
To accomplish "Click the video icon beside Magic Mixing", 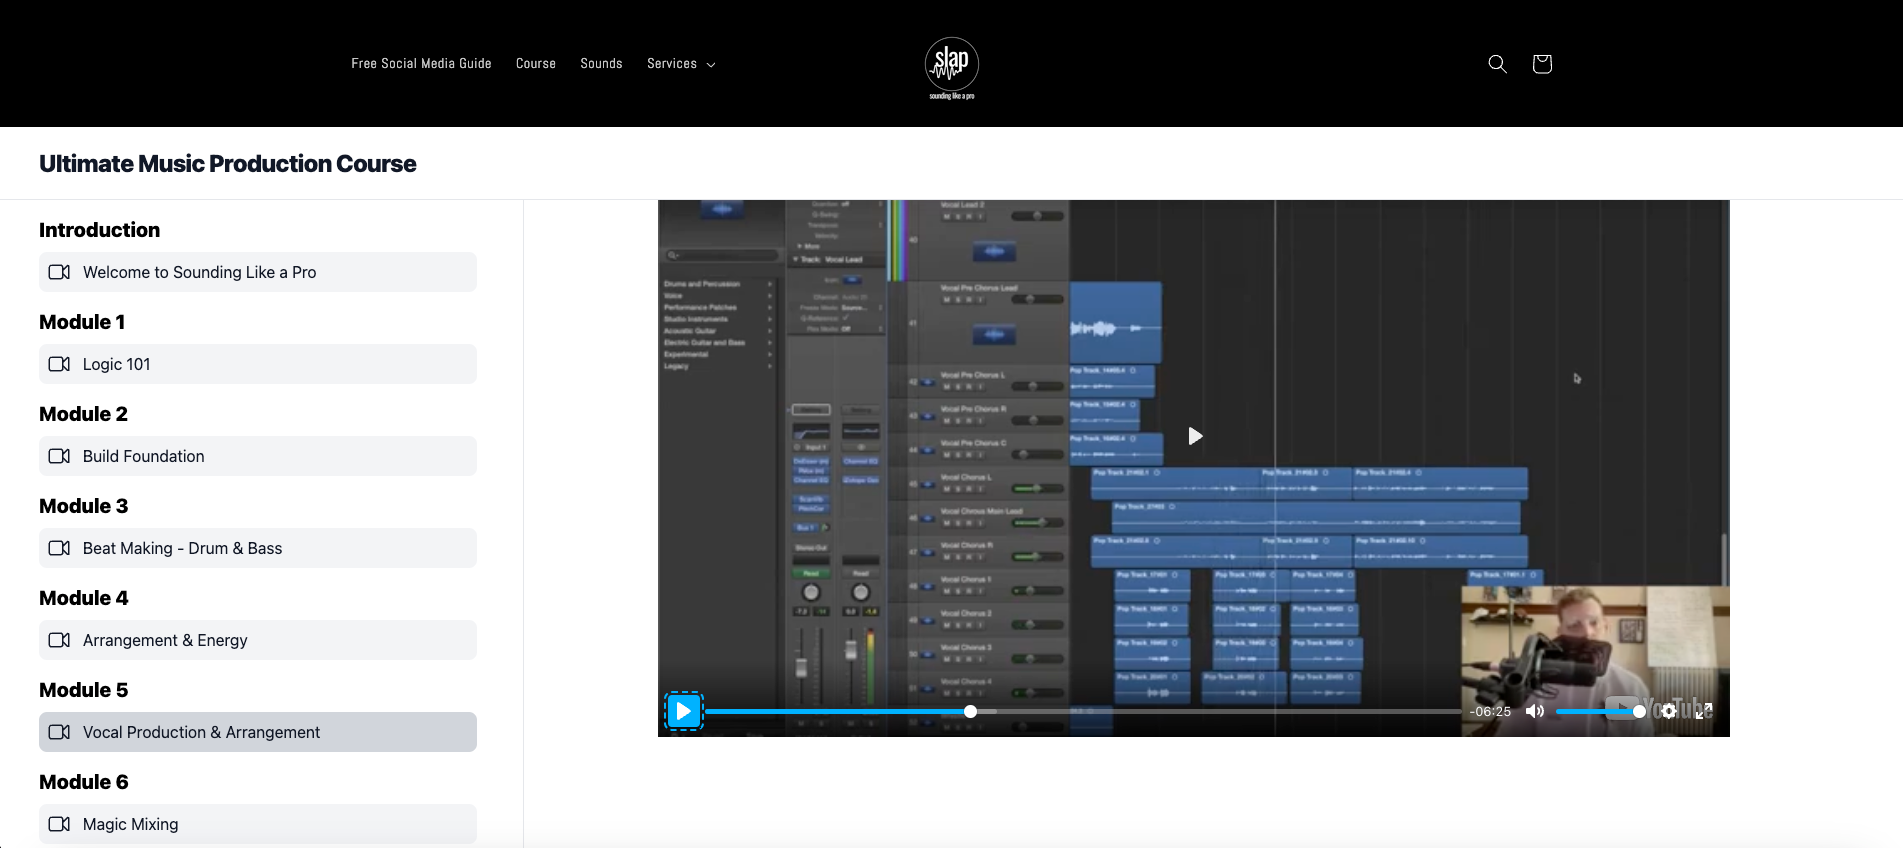I will pos(60,824).
